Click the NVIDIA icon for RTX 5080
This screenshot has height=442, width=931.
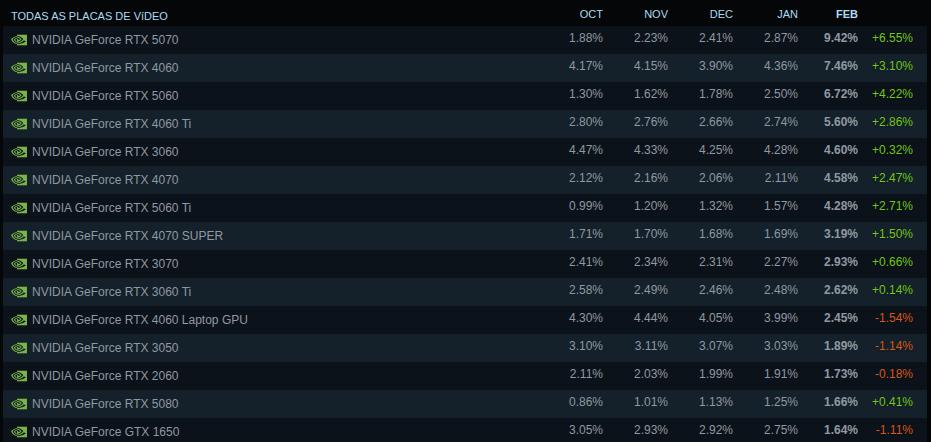[18, 403]
